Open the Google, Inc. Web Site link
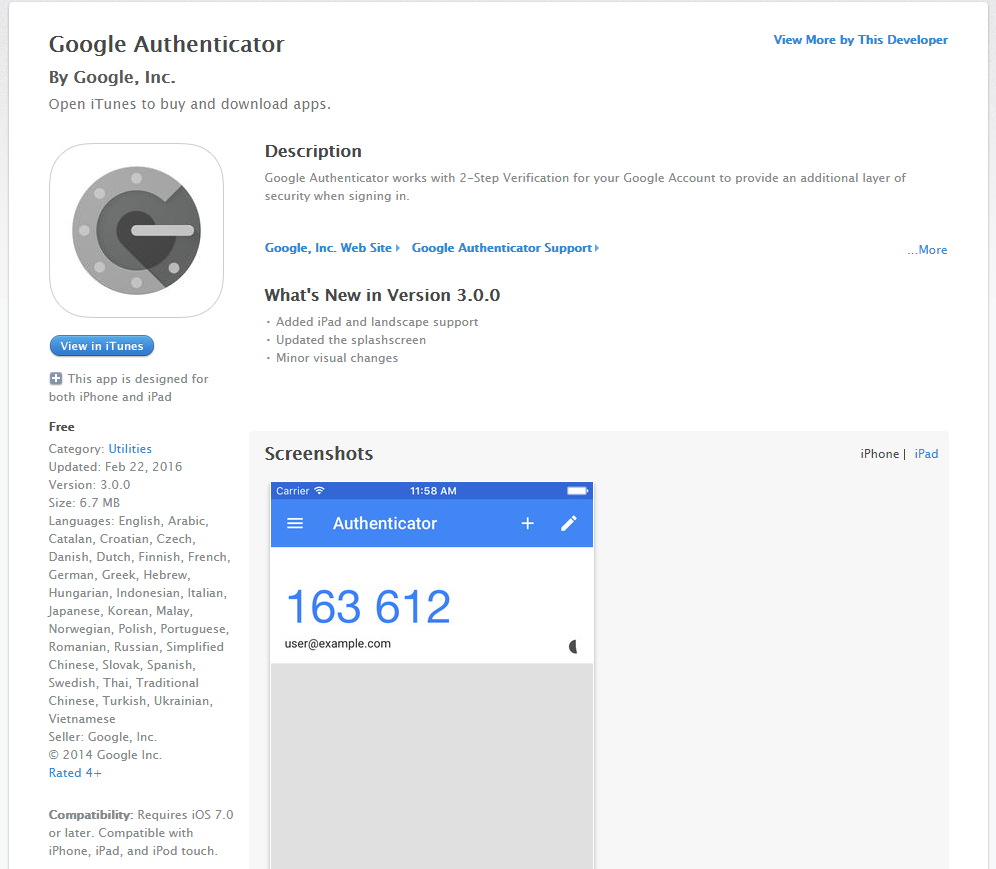Viewport: 996px width, 869px height. click(332, 248)
